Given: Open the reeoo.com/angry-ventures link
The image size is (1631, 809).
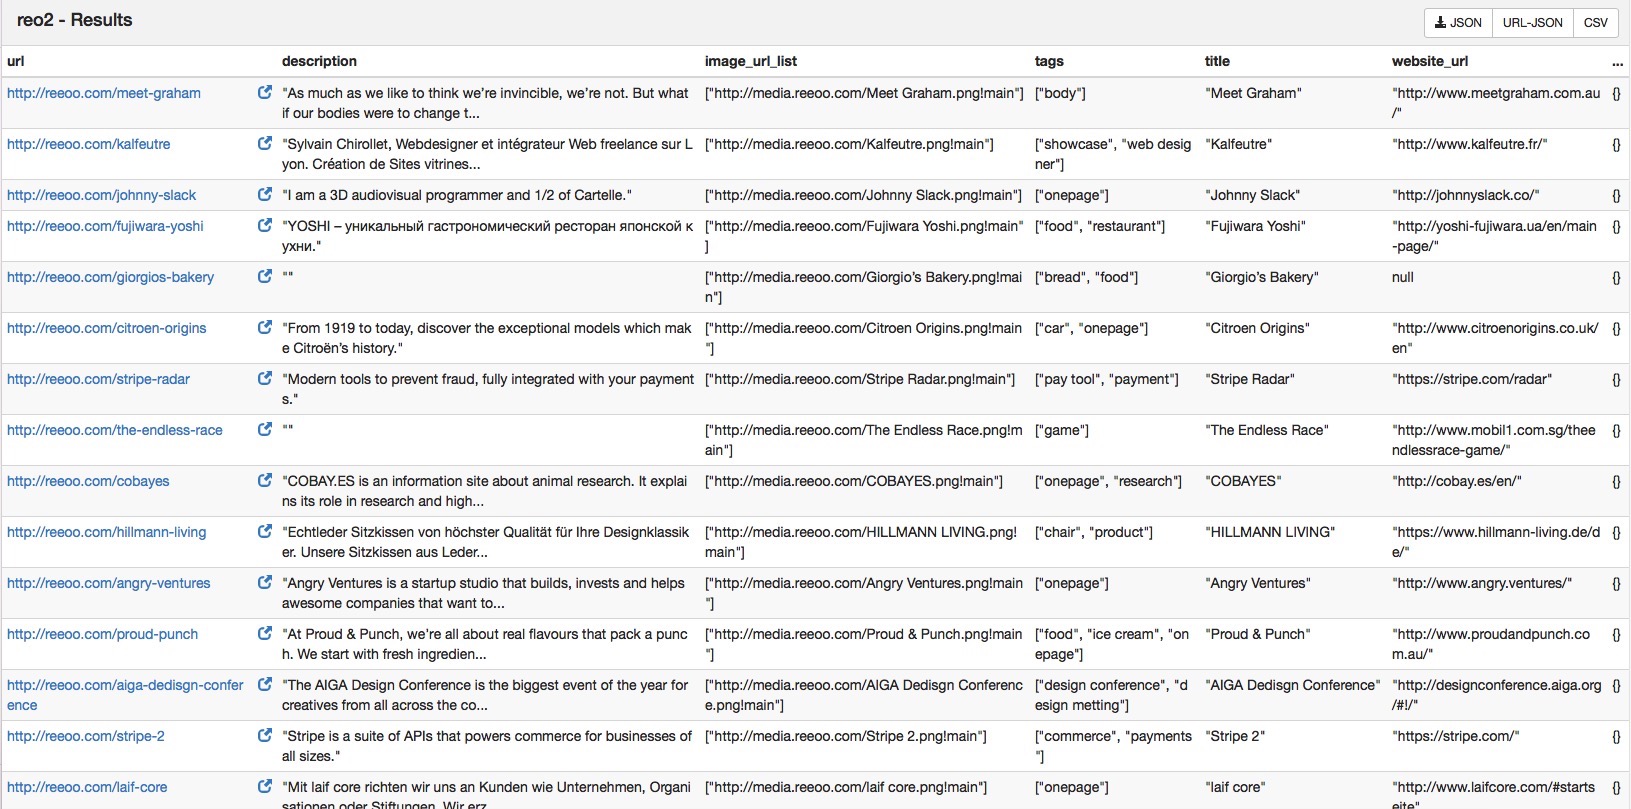Looking at the screenshot, I should [x=109, y=583].
